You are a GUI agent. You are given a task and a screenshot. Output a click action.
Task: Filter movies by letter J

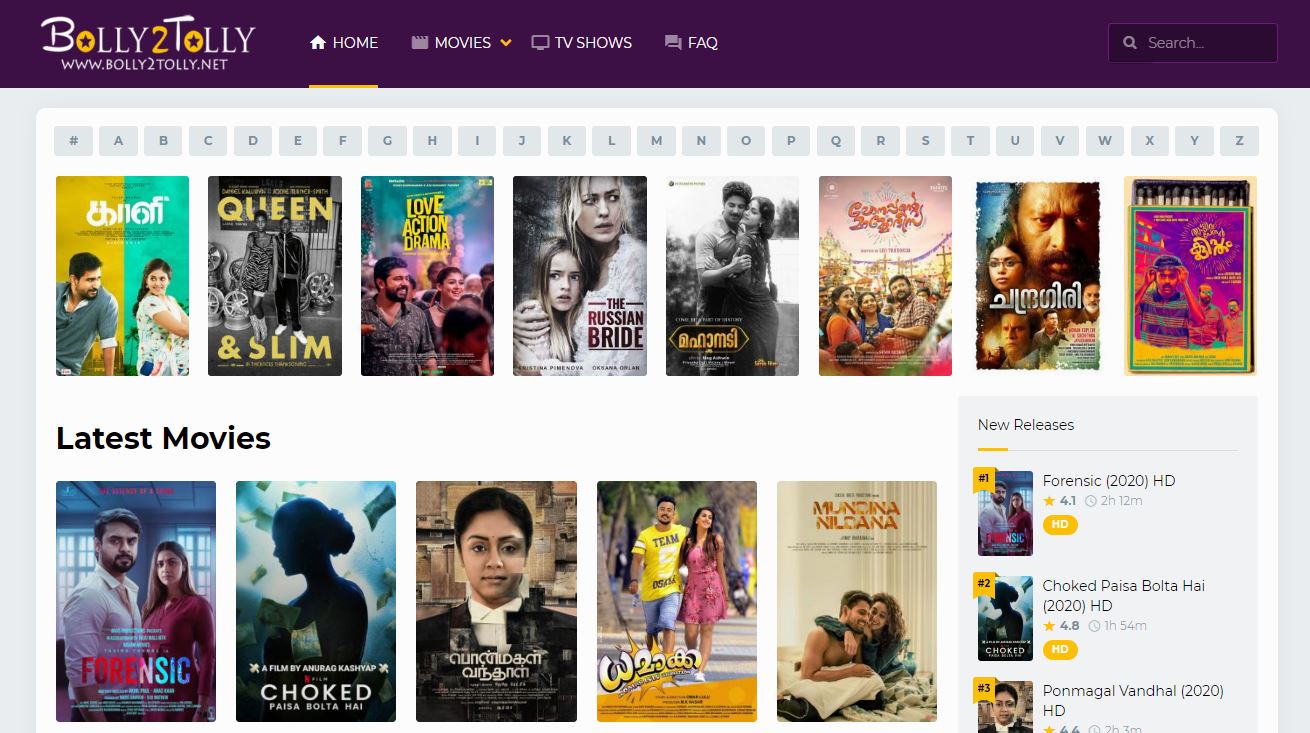(x=522, y=141)
